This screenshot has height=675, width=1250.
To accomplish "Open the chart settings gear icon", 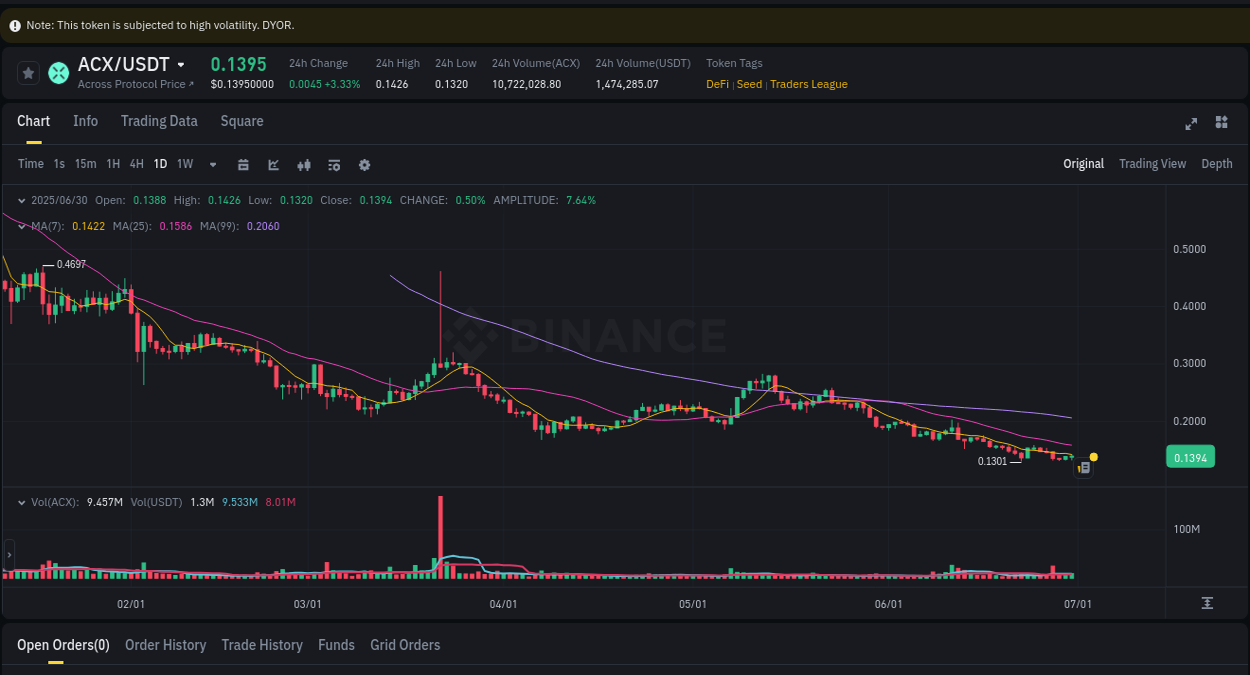I will coord(364,164).
